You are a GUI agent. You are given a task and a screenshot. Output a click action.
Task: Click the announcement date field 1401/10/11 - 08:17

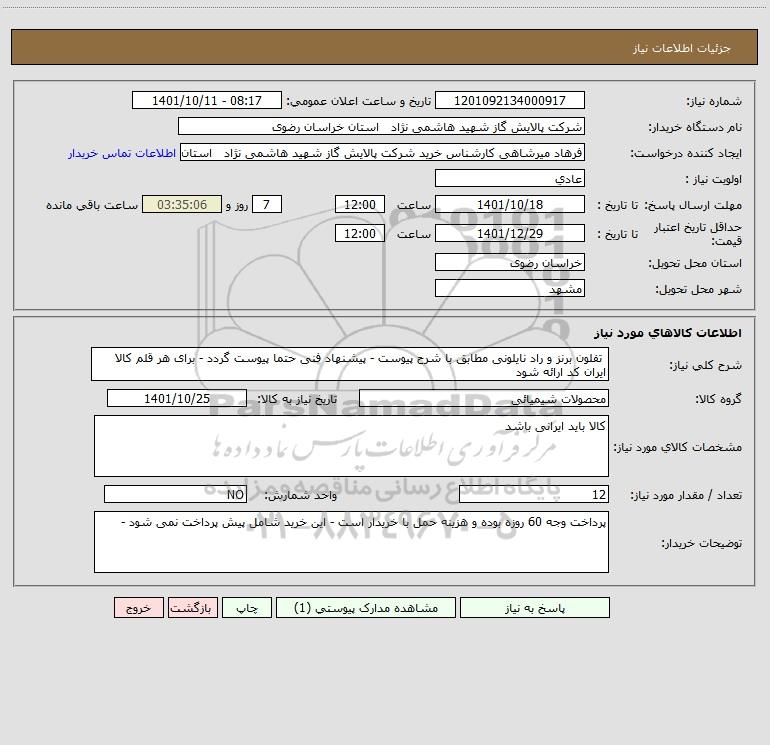click(x=207, y=100)
